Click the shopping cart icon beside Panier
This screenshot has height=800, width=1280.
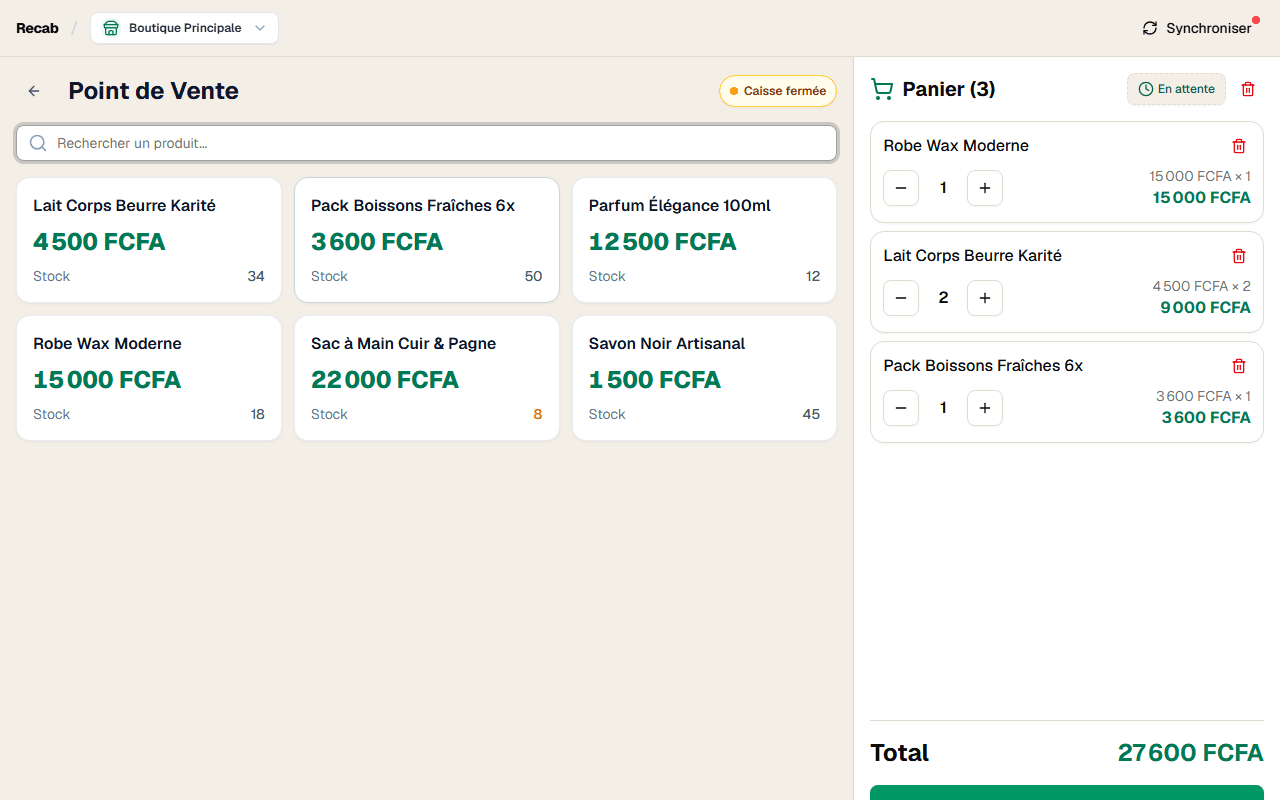882,90
